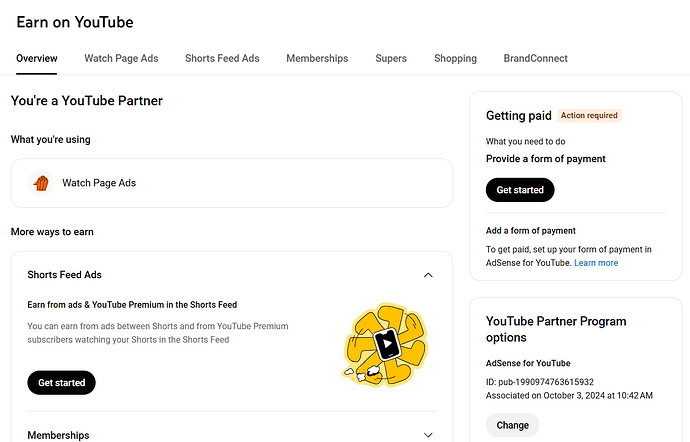Viewport: 690px width, 442px height.
Task: Expand the Memberships section chevron
Action: tap(428, 435)
